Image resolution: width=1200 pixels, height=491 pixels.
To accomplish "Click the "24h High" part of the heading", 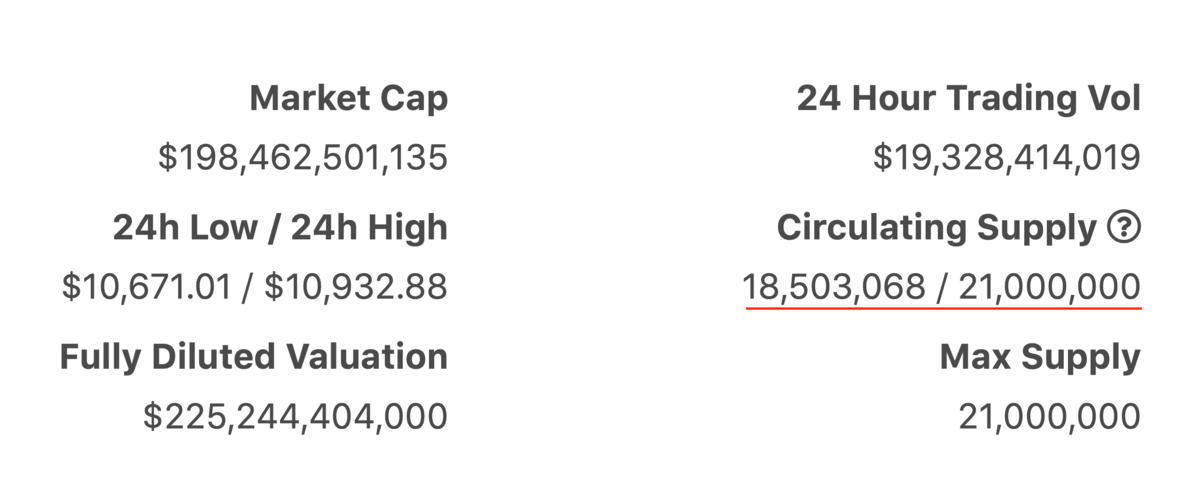I will point(369,228).
